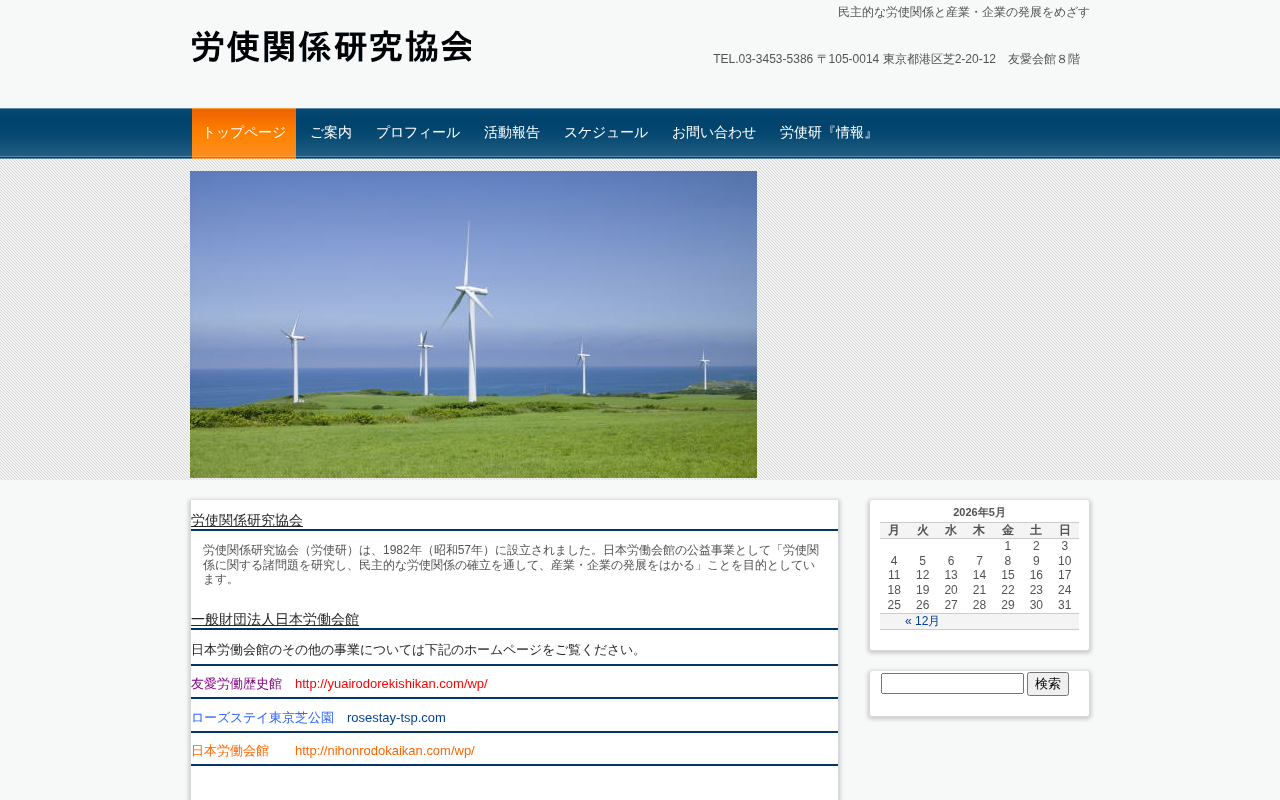Open the 一般財団法人日本労働会館 heading link
Screen dimensions: 1280x800
click(275, 619)
